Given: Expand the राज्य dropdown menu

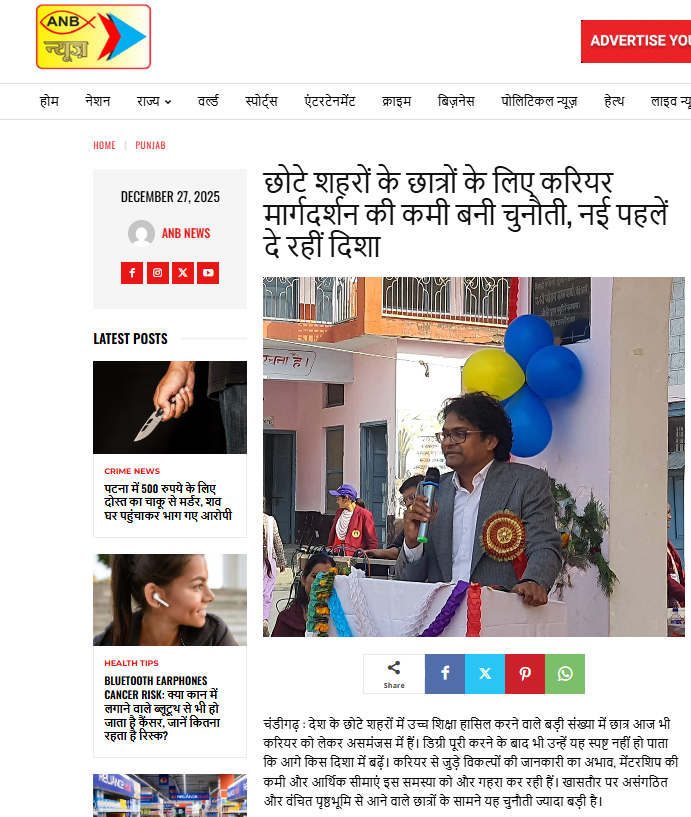Looking at the screenshot, I should click(154, 101).
